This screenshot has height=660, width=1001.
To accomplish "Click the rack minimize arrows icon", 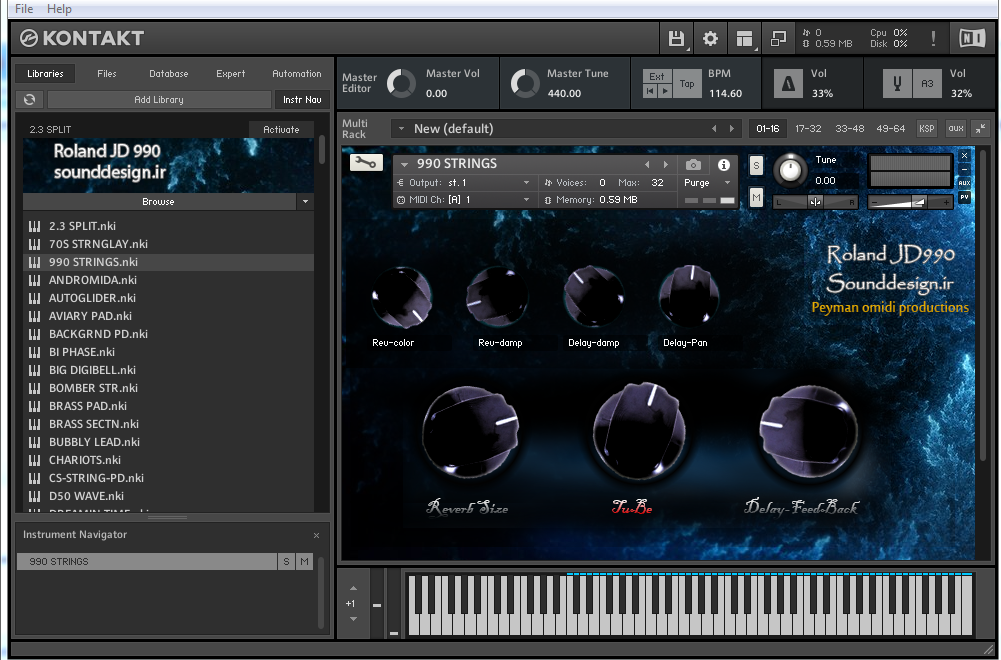I will (x=981, y=129).
